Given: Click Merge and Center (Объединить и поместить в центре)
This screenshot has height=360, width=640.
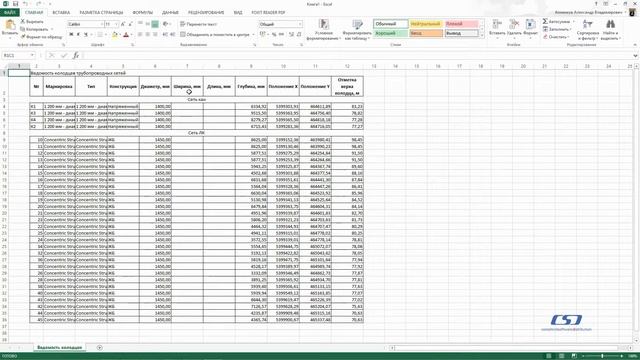Looking at the screenshot, I should (x=215, y=35).
